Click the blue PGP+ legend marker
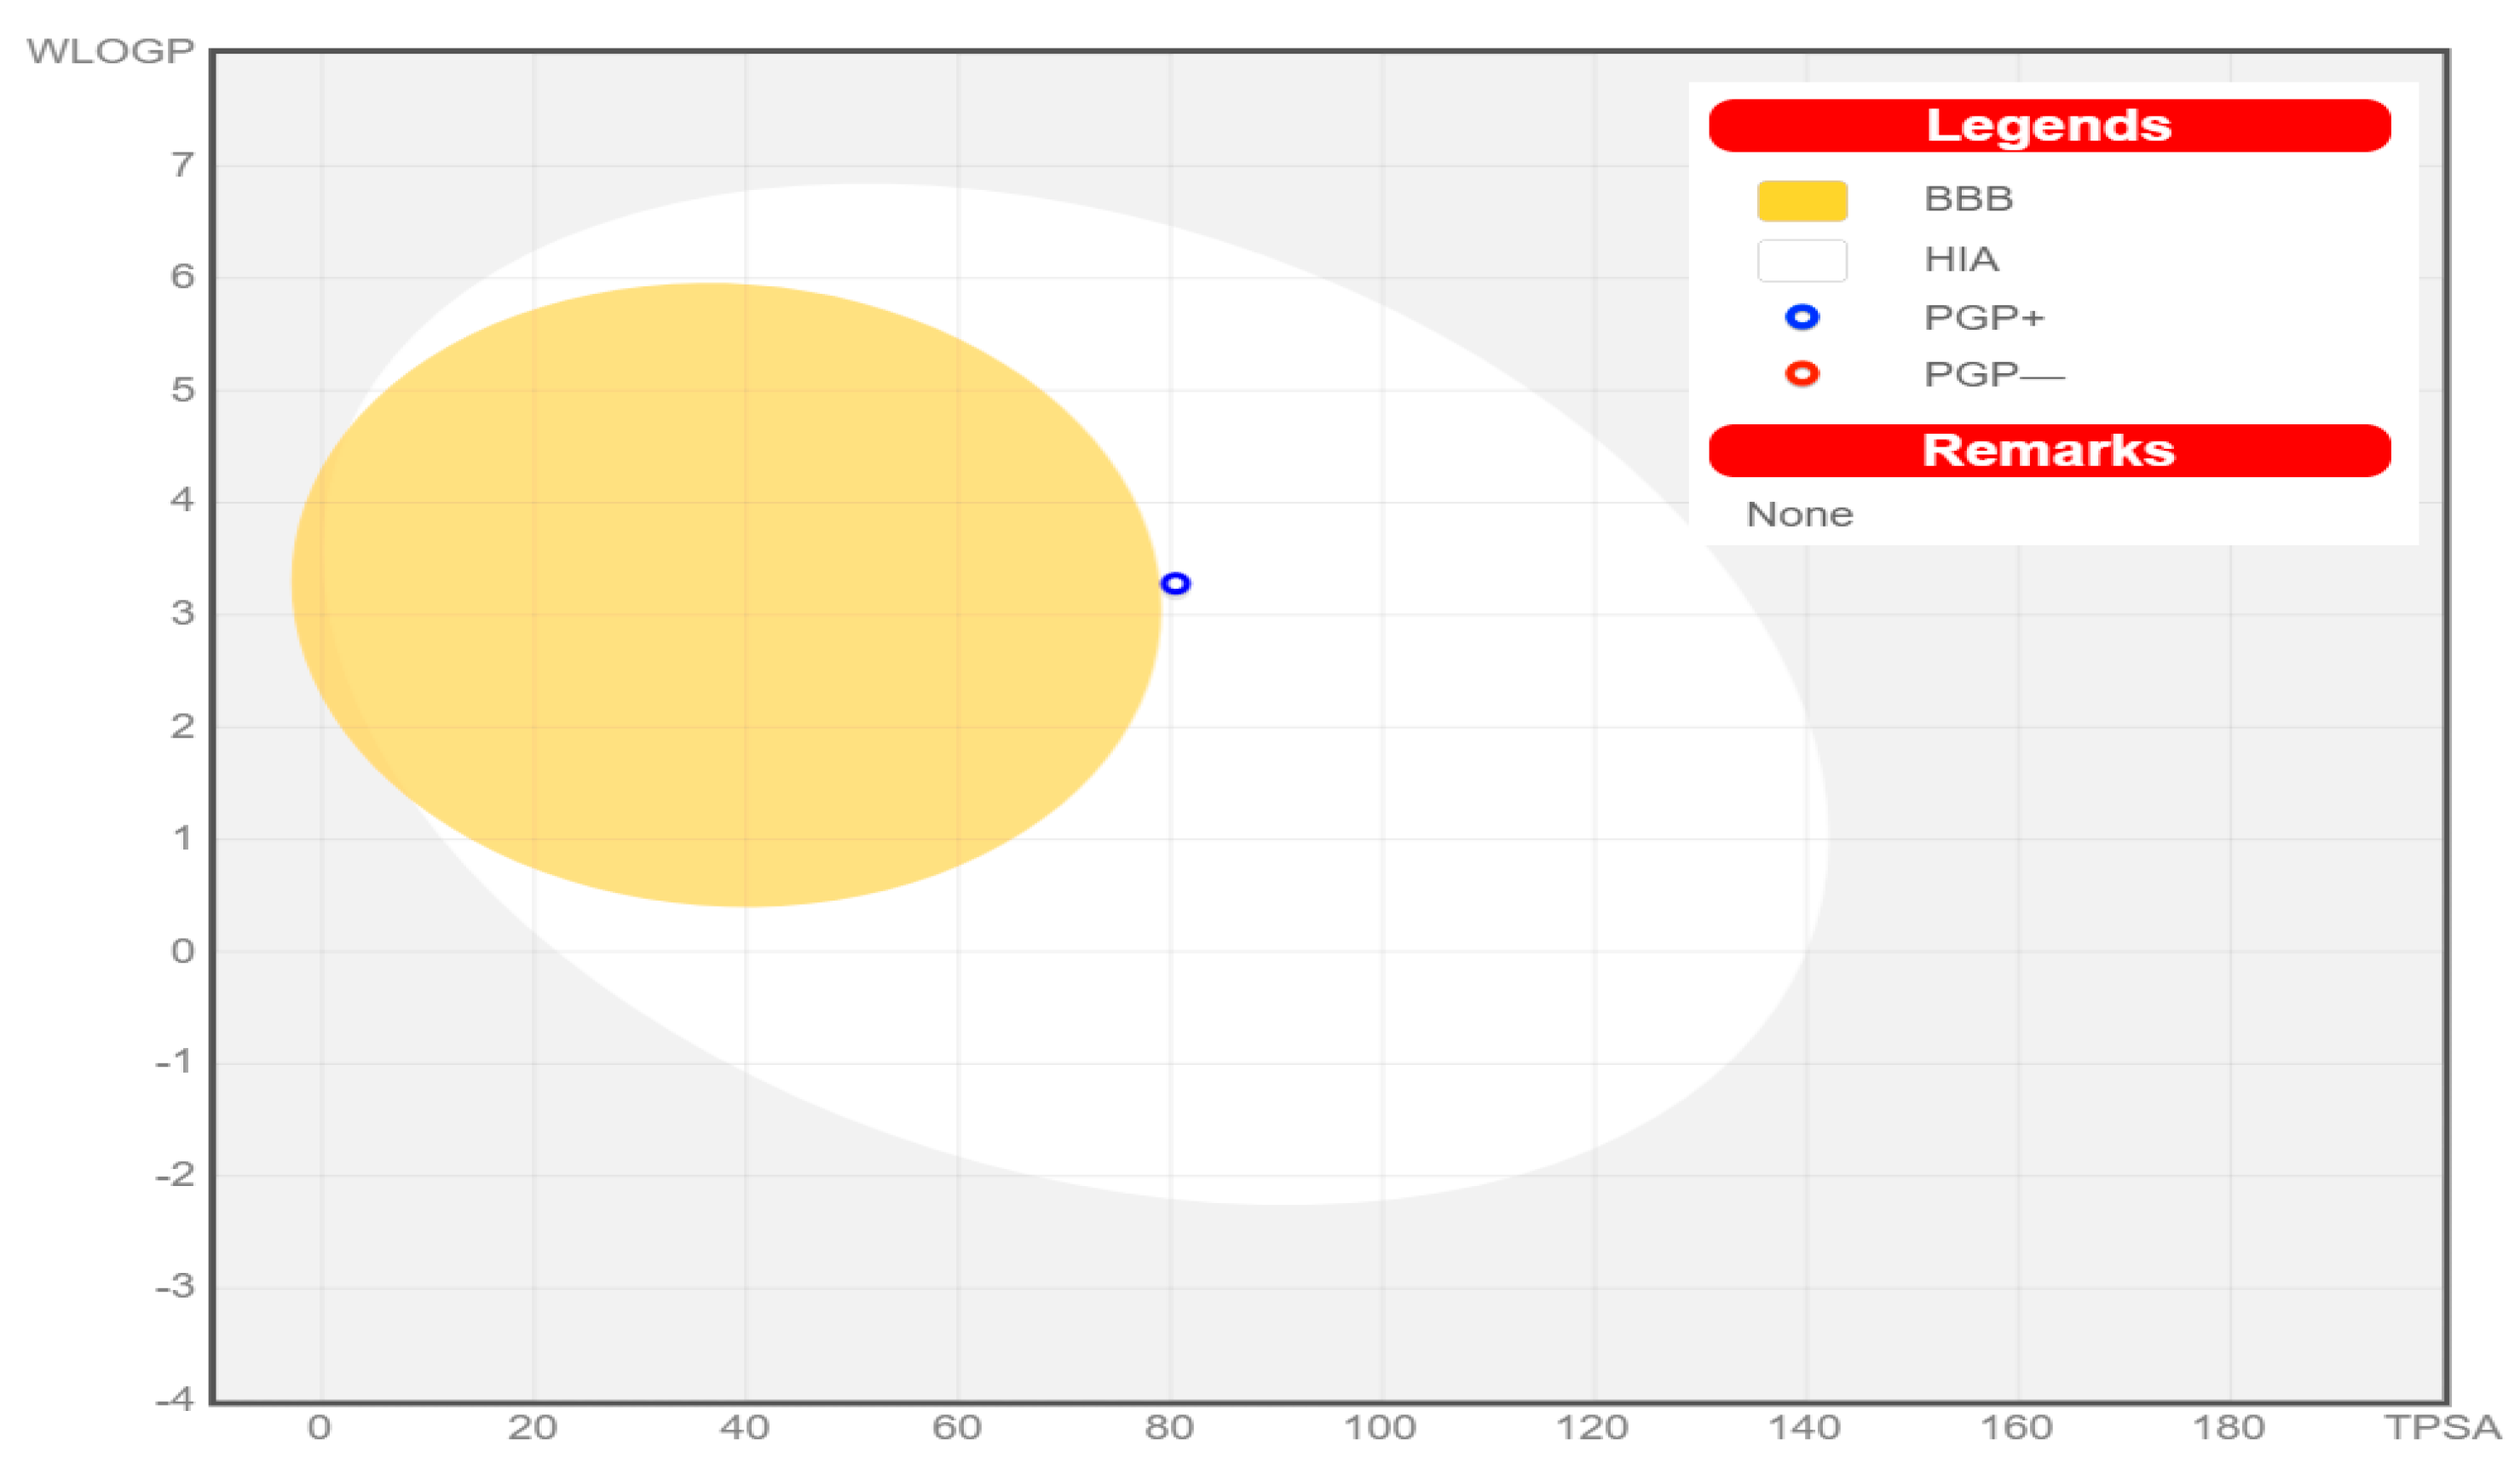The height and width of the screenshot is (1474, 2520). pyautogui.click(x=1802, y=317)
